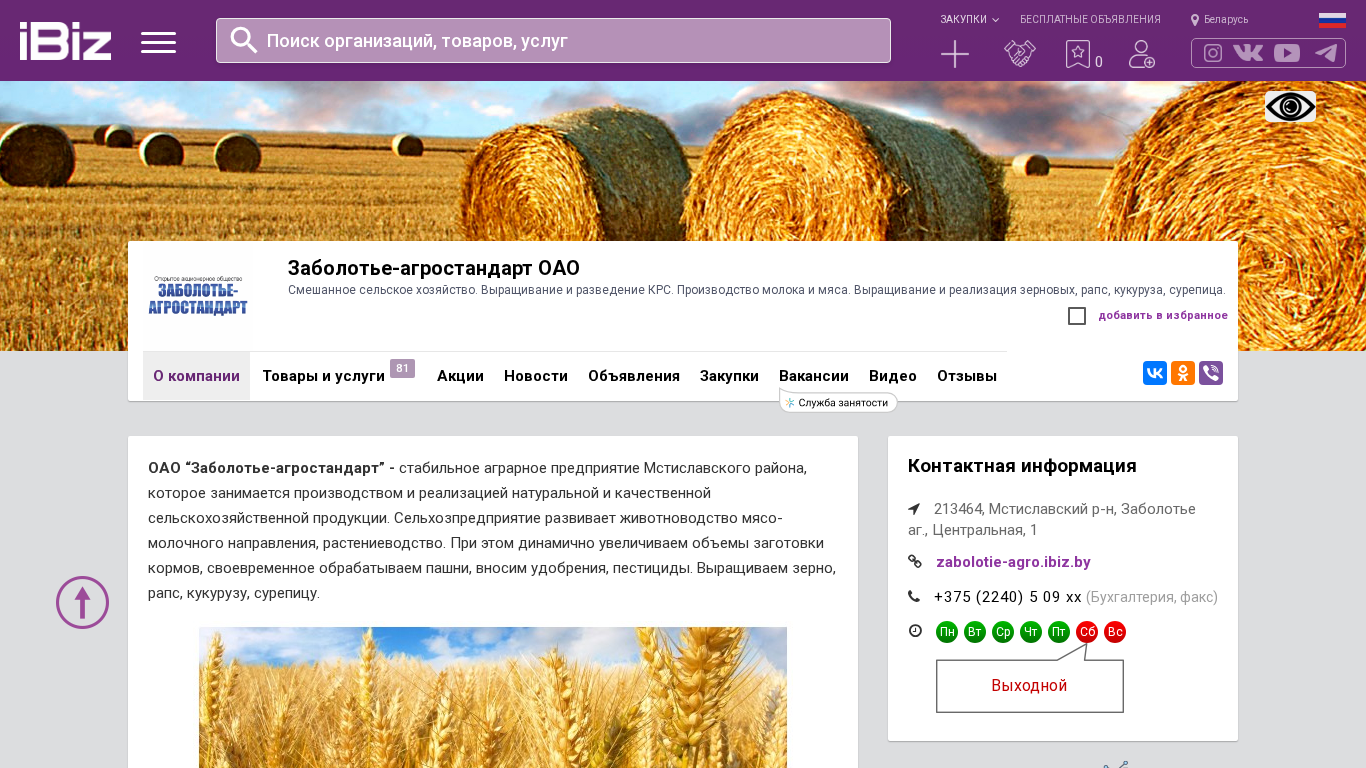Focus the organization search field

(553, 40)
